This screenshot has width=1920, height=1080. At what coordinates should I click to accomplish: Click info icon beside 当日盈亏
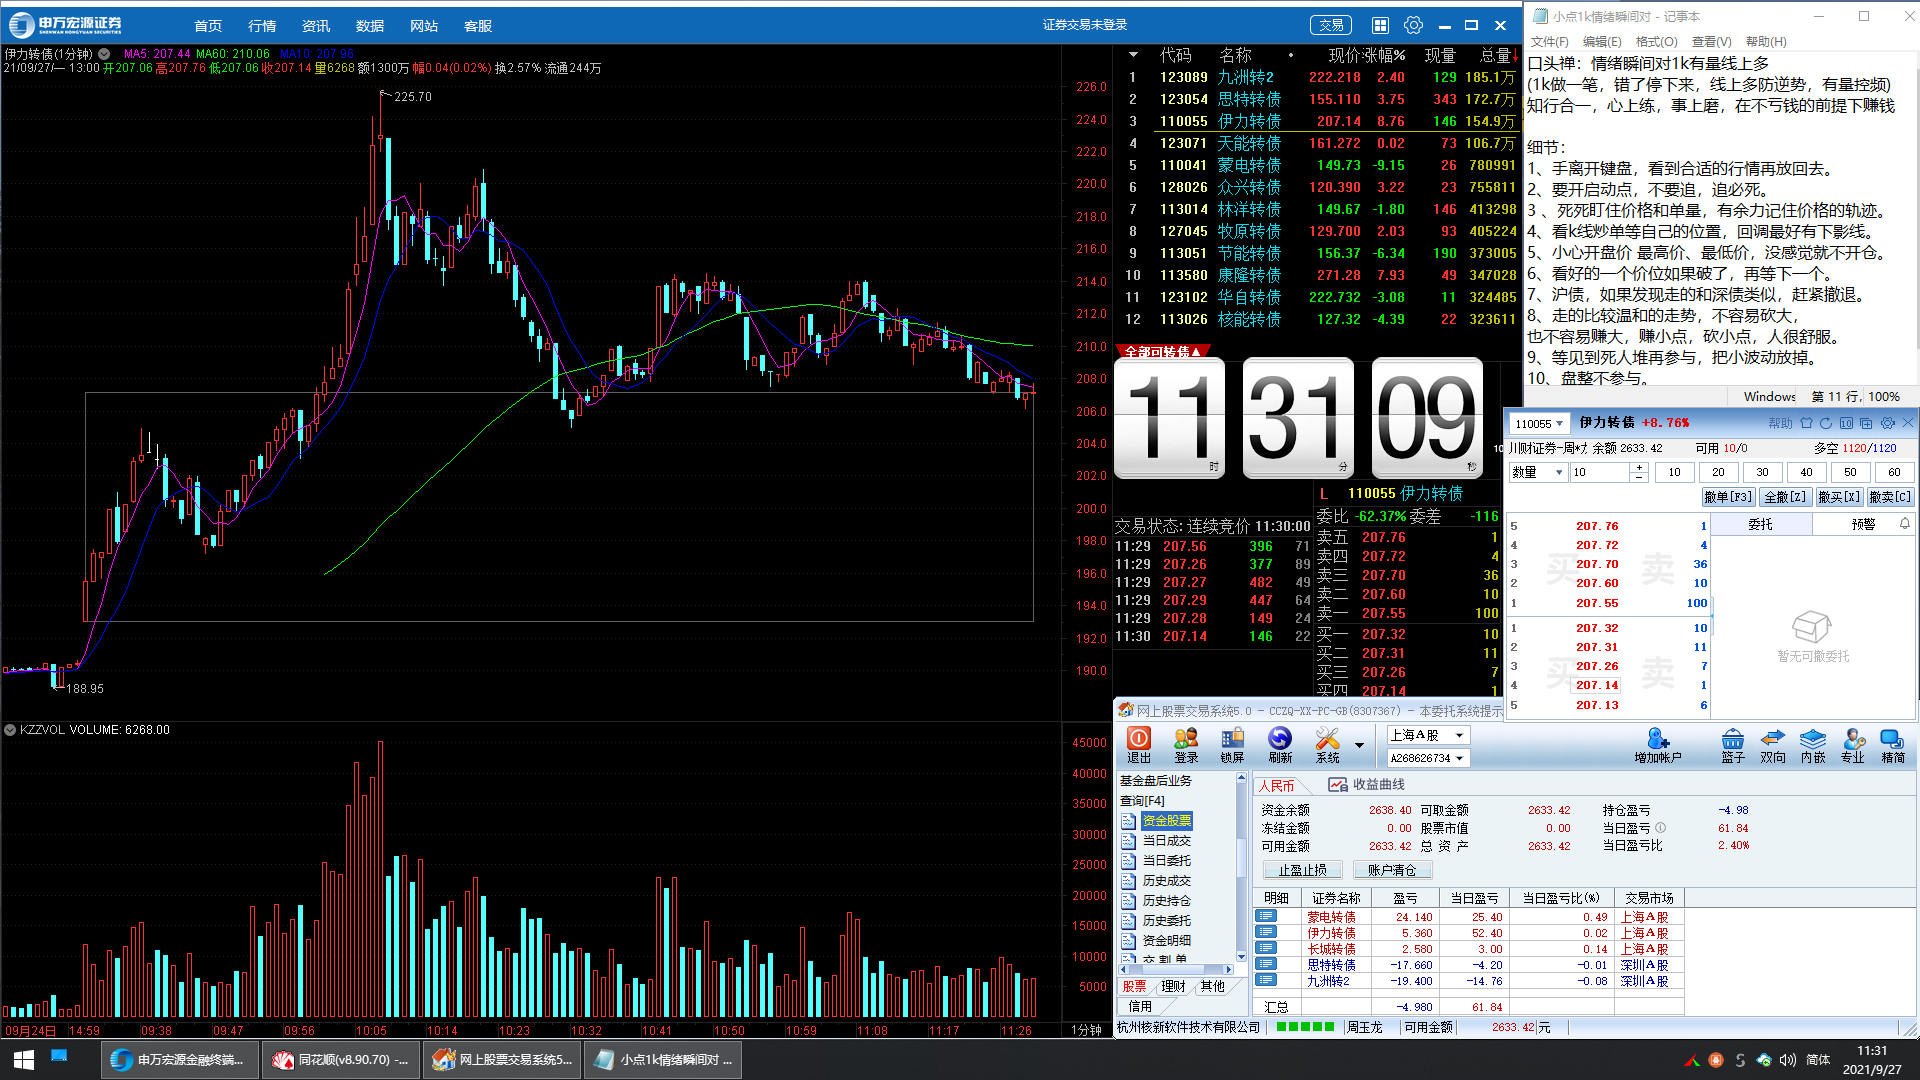tap(1661, 828)
